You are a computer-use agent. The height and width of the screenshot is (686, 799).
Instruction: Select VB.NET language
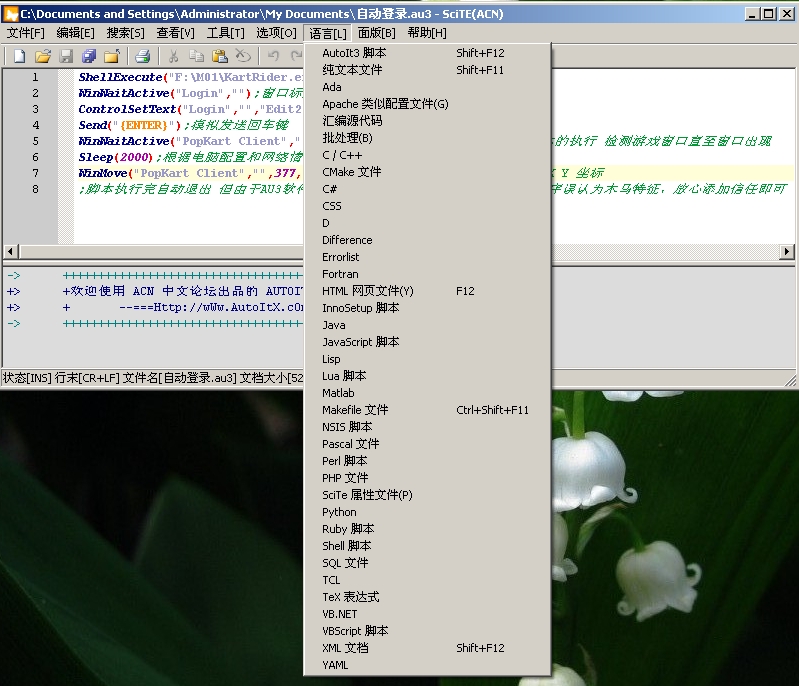pyautogui.click(x=427, y=614)
